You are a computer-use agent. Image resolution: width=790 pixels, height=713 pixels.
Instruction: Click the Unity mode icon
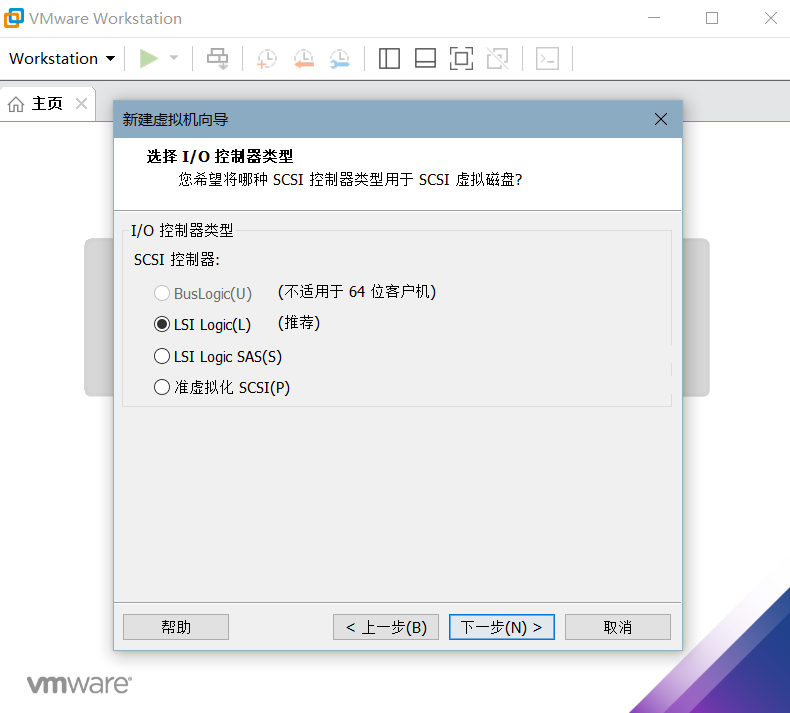click(497, 58)
